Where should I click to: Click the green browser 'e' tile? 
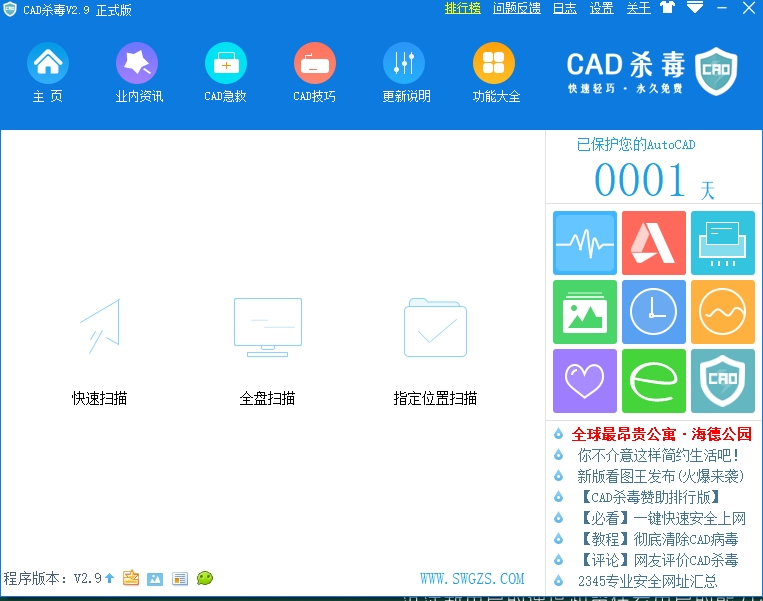[654, 381]
